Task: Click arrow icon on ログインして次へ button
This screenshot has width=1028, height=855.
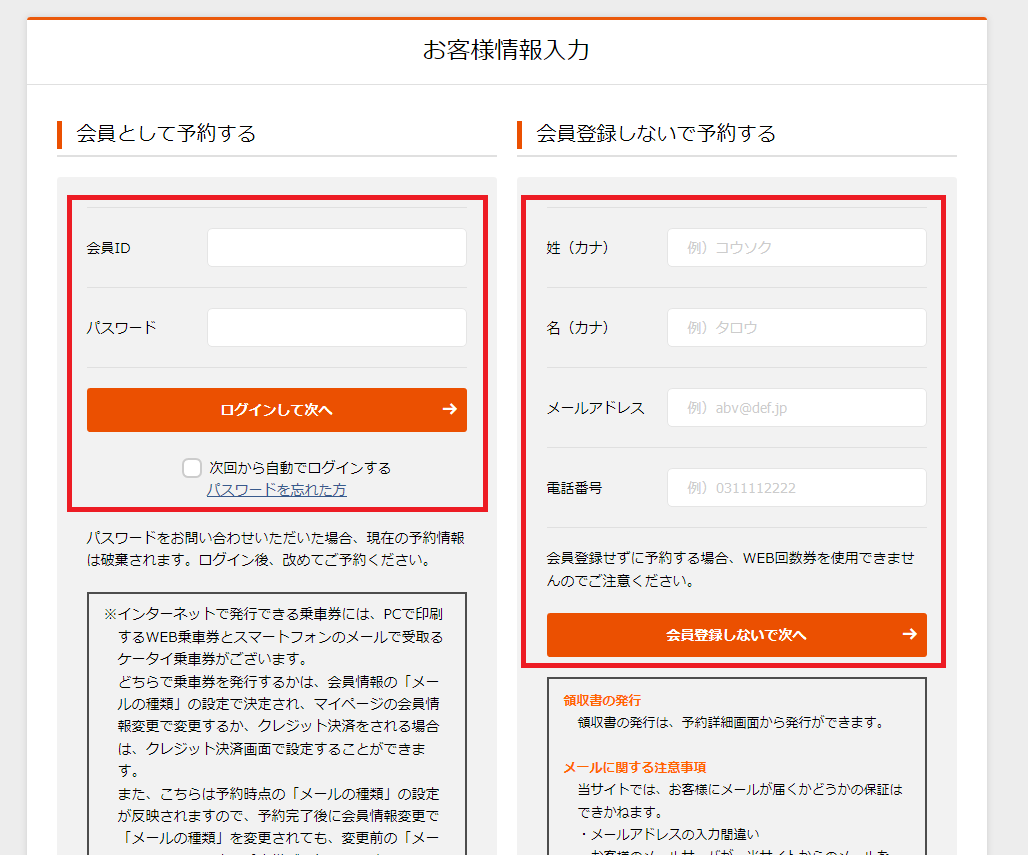Action: (x=450, y=409)
